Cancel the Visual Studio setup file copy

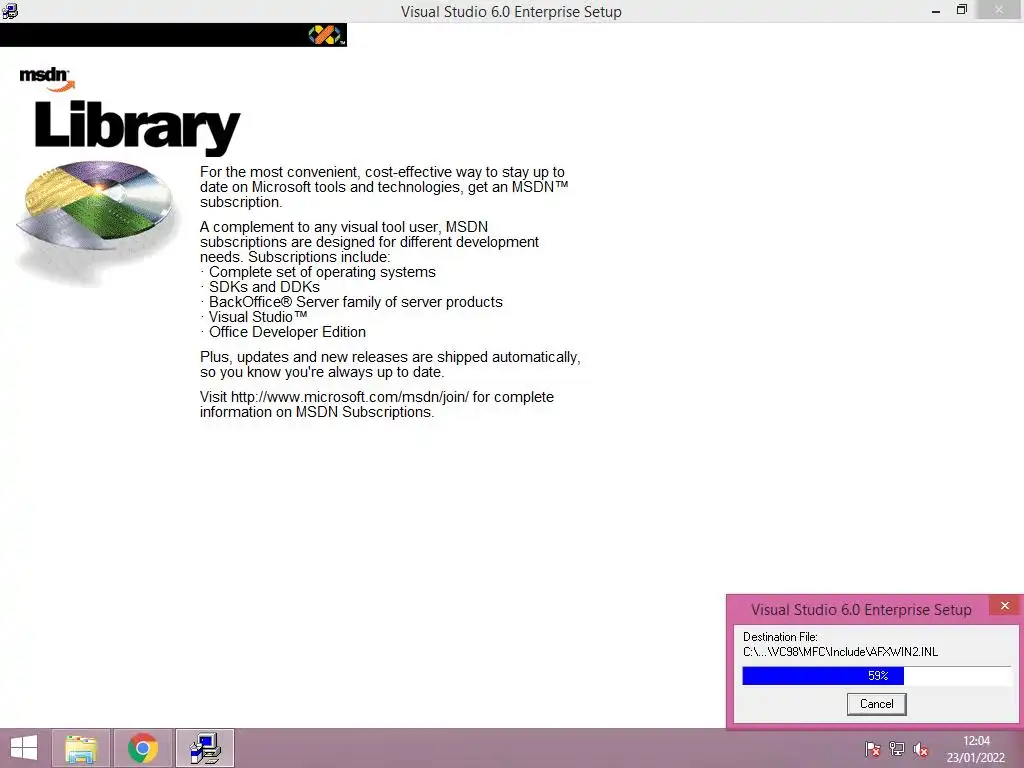pyautogui.click(x=876, y=704)
